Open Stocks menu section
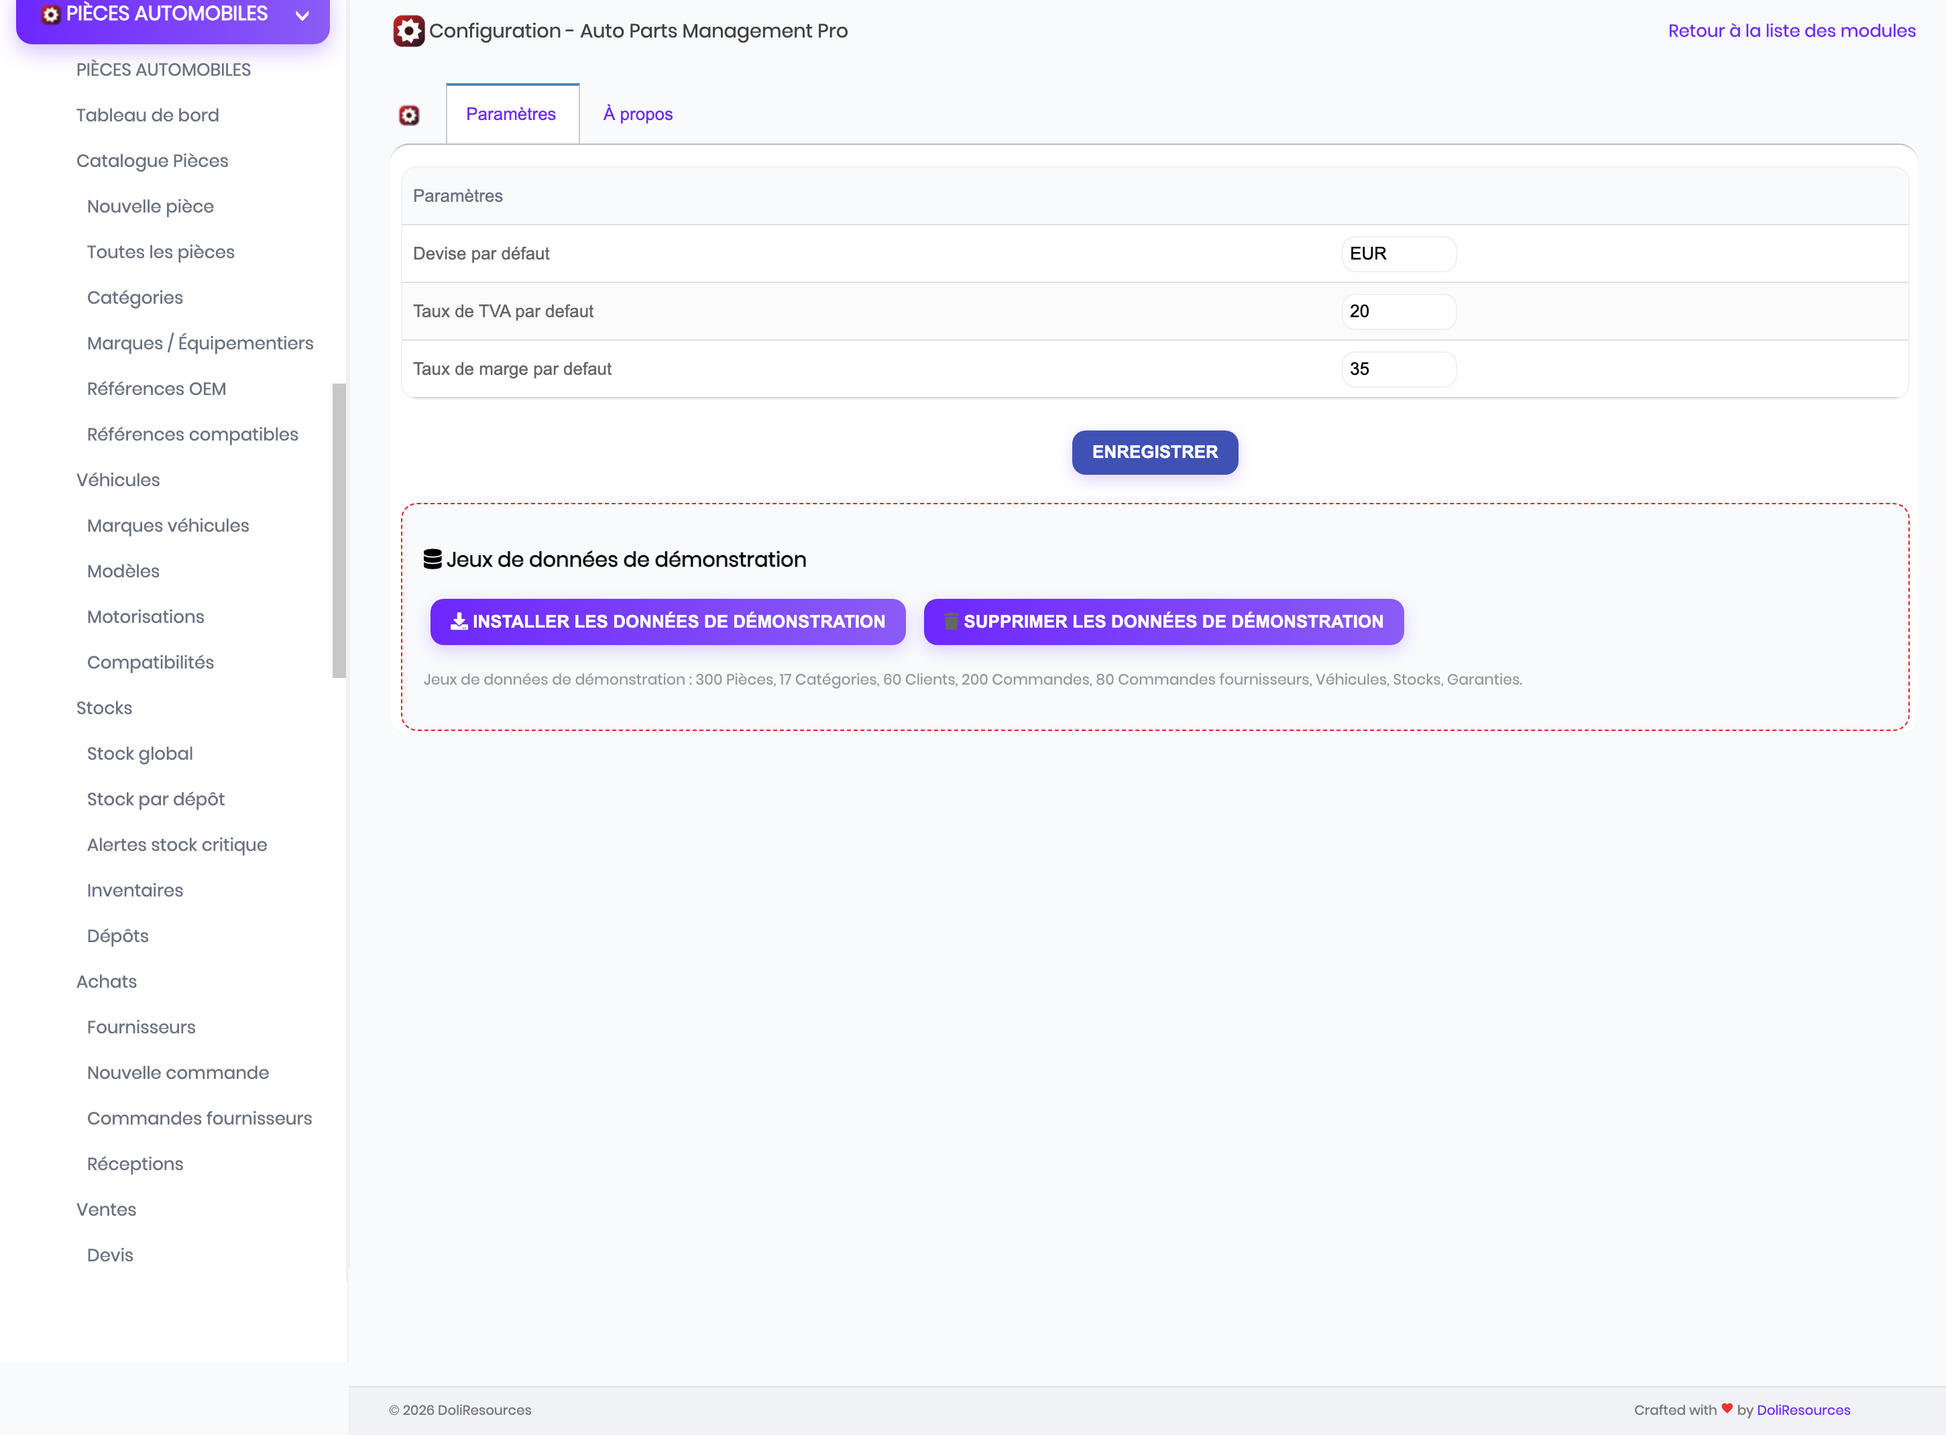 (x=104, y=708)
